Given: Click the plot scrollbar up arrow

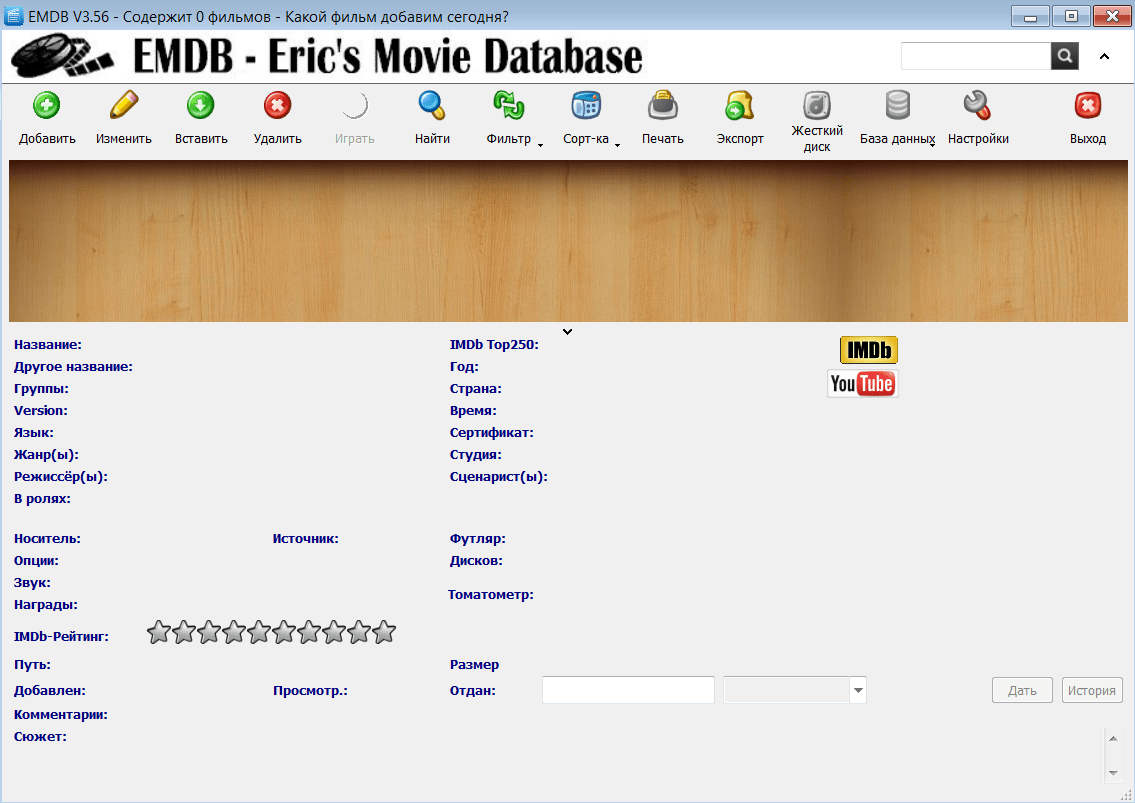Looking at the screenshot, I should click(1113, 739).
